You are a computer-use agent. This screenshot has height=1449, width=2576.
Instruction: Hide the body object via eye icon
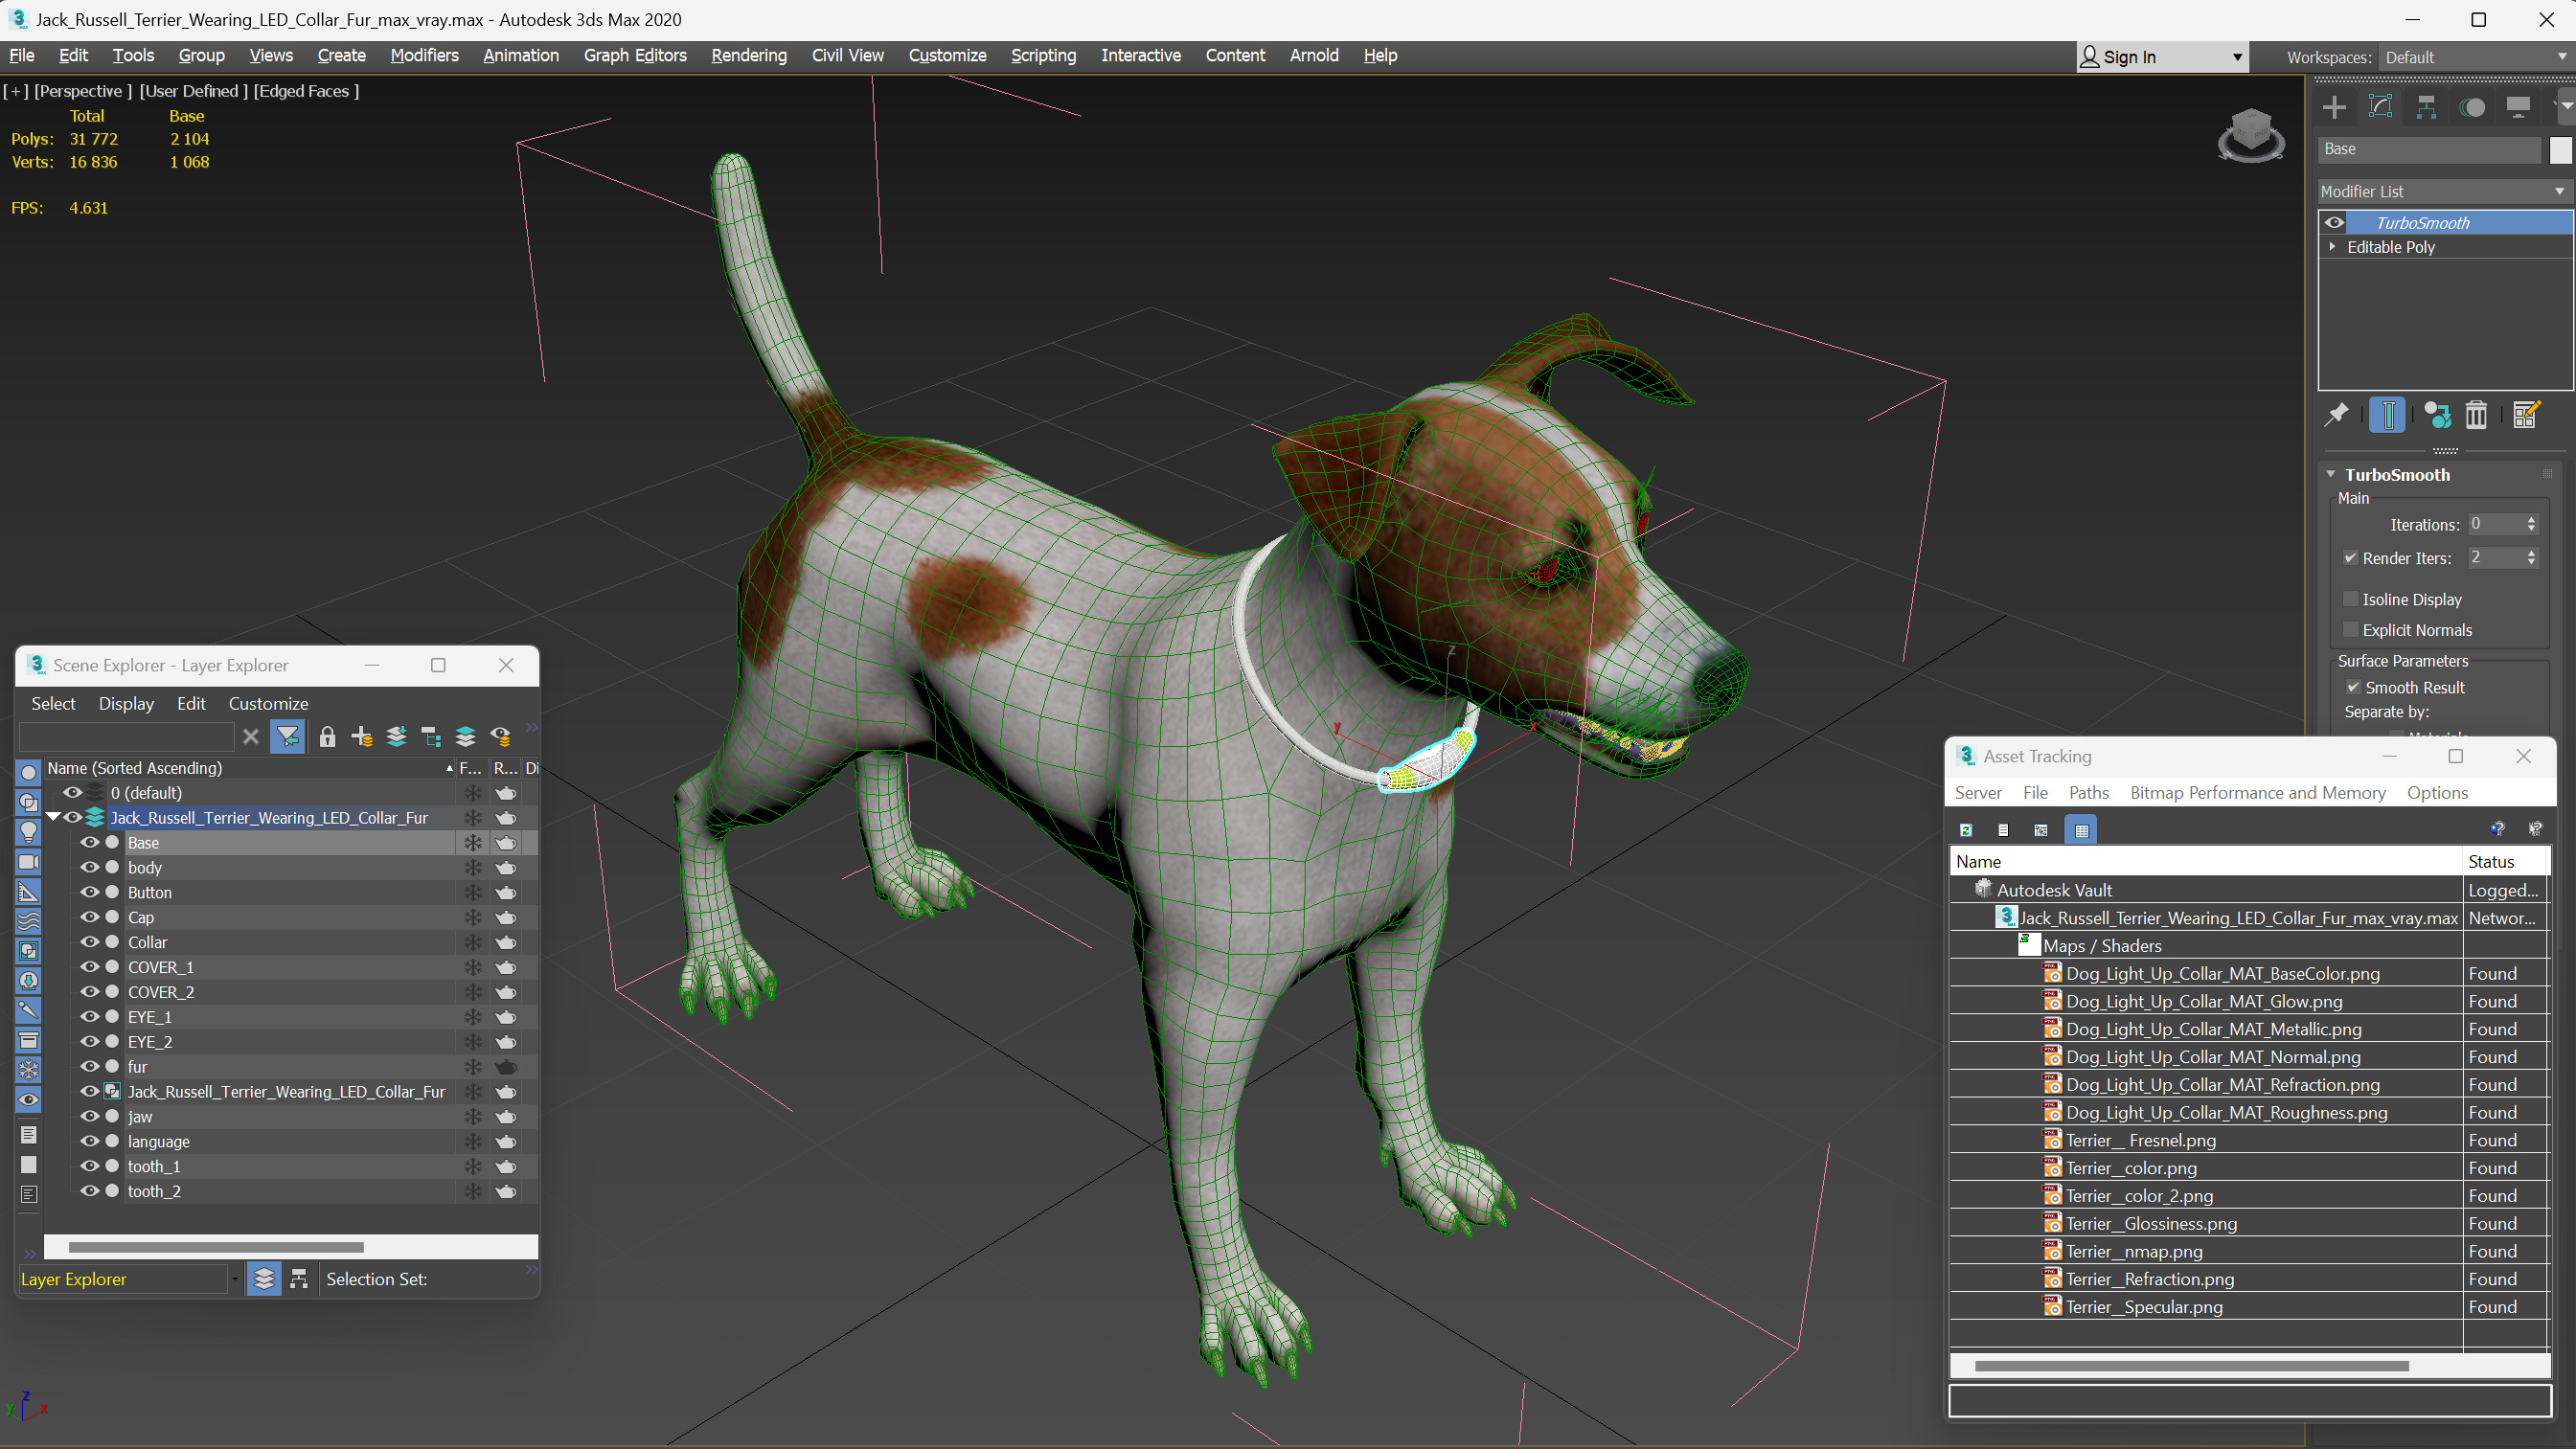point(89,867)
